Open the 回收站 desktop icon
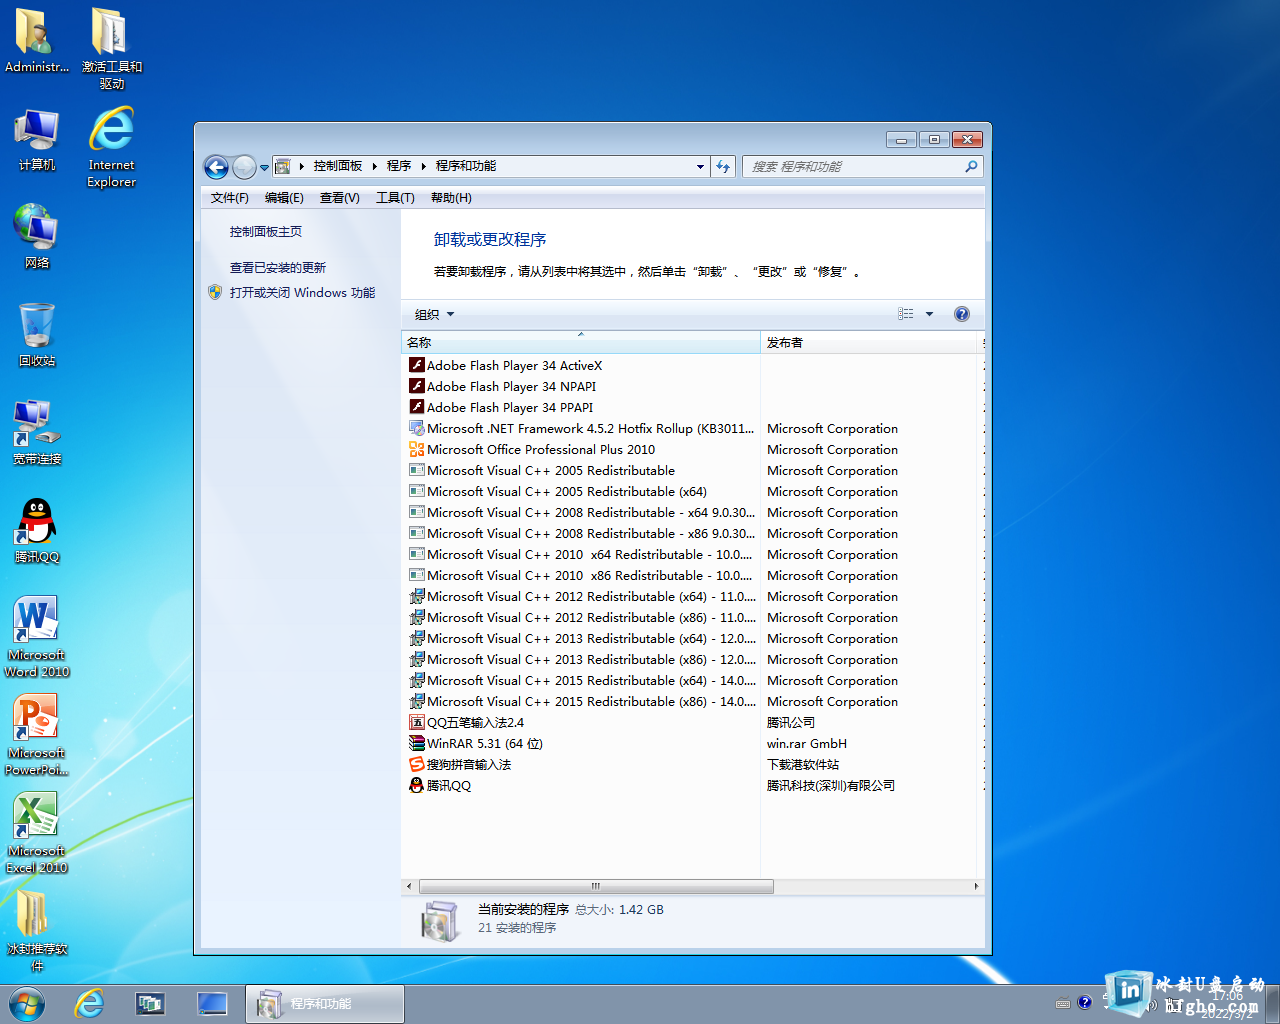This screenshot has width=1280, height=1024. pyautogui.click(x=37, y=335)
